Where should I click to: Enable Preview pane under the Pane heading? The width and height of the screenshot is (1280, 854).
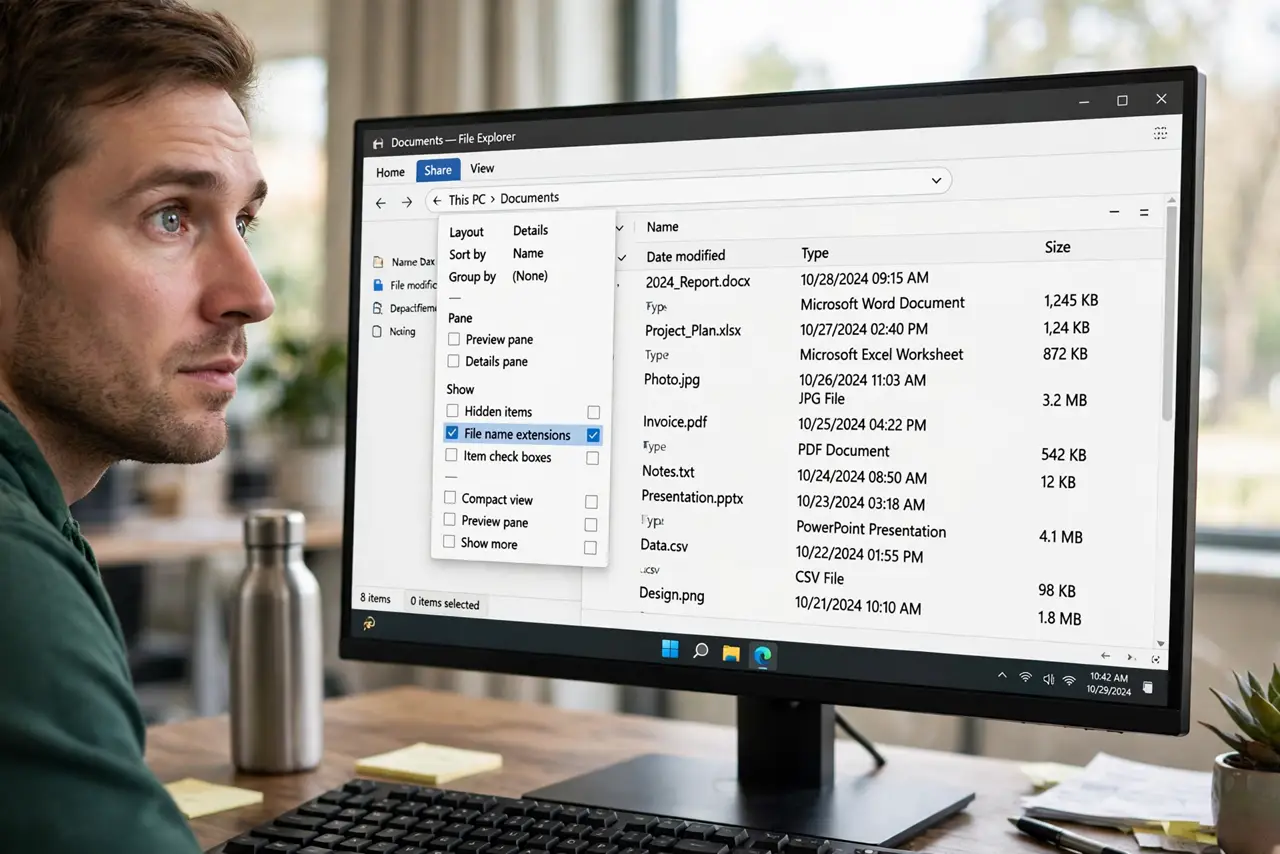pyautogui.click(x=454, y=339)
